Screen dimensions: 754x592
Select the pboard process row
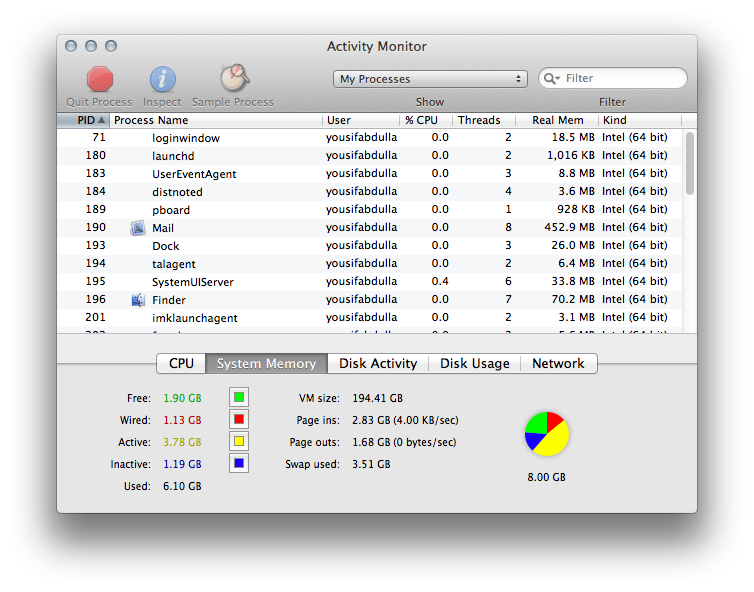coord(369,210)
